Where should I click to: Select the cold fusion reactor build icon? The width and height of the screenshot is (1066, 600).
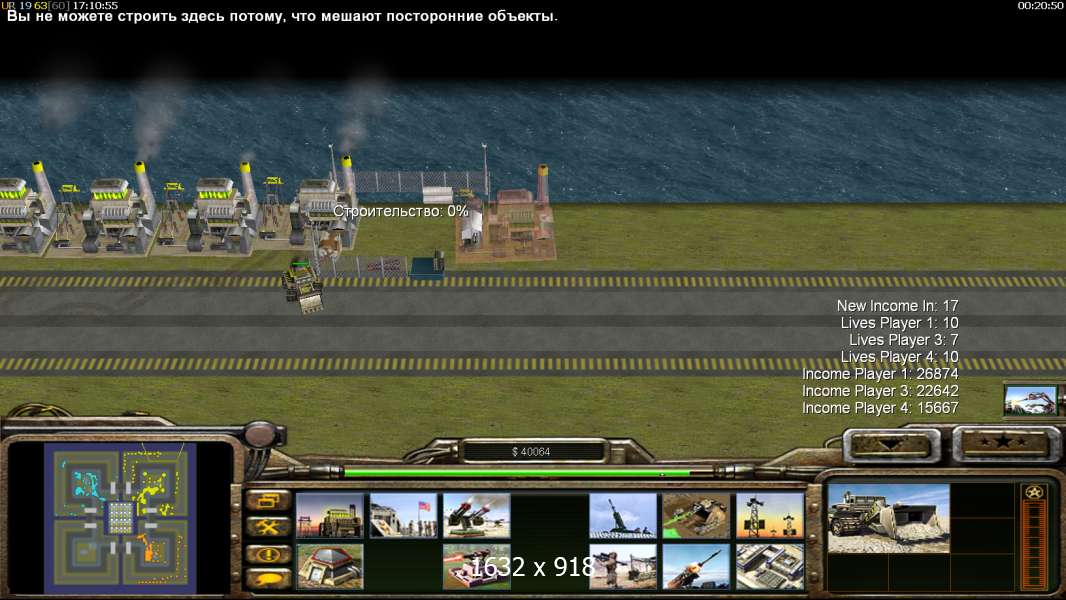point(330,516)
